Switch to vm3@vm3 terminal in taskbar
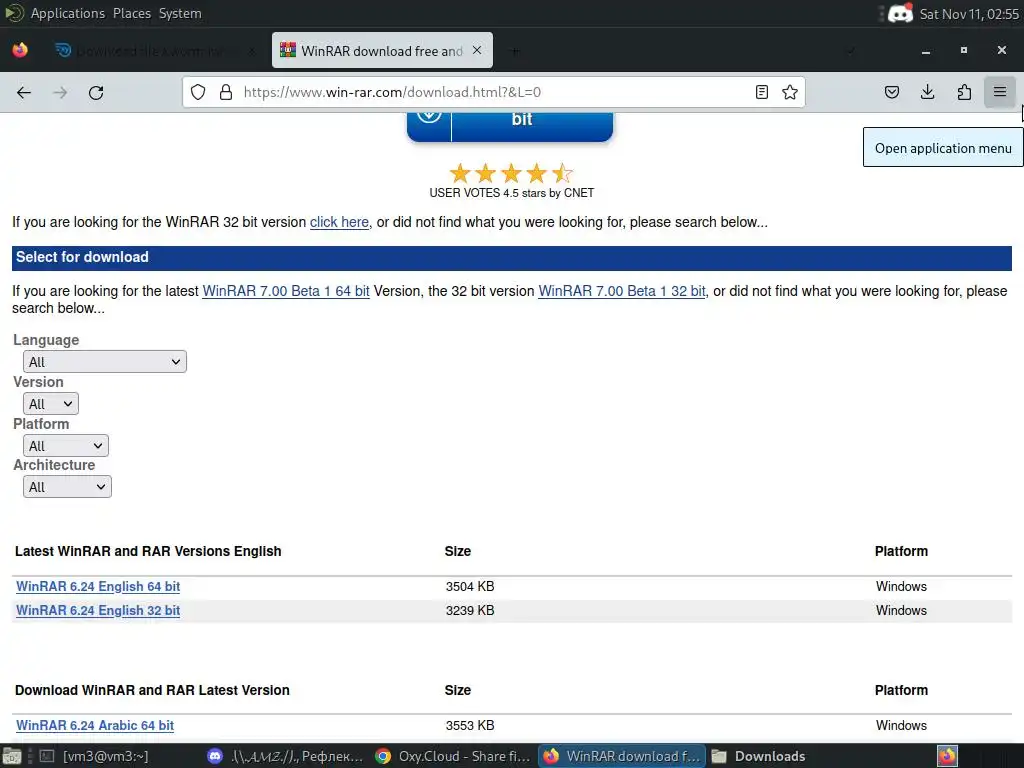The width and height of the screenshot is (1024, 768). point(95,756)
